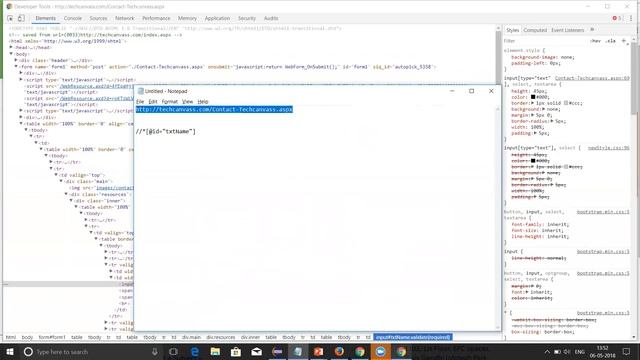
Task: Open the Audits tab
Action: point(271,18)
